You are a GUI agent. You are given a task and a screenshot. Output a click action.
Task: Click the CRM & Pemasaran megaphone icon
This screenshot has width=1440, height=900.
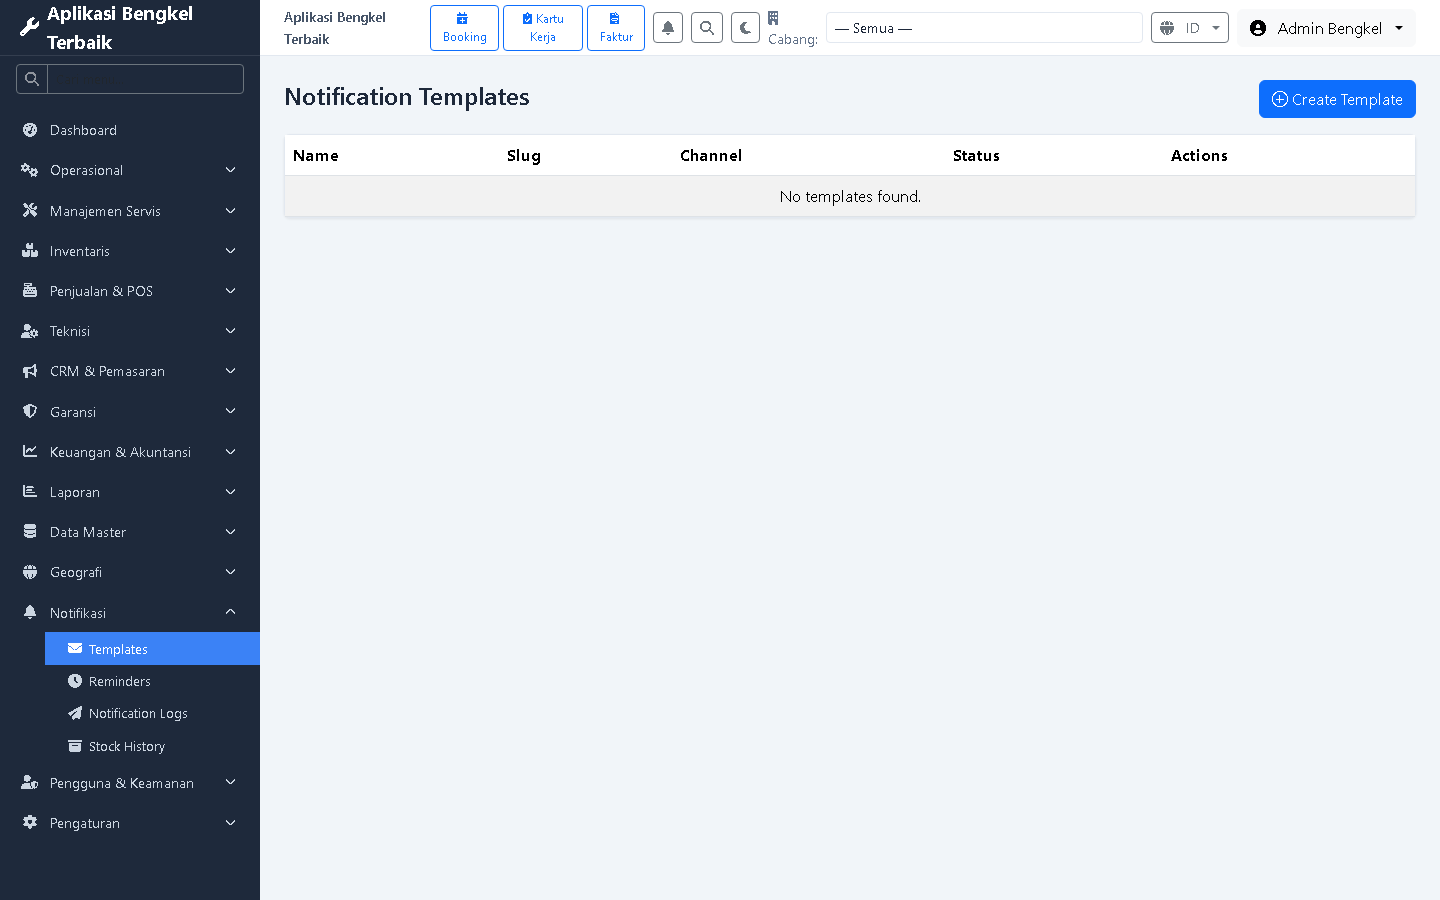tap(30, 371)
